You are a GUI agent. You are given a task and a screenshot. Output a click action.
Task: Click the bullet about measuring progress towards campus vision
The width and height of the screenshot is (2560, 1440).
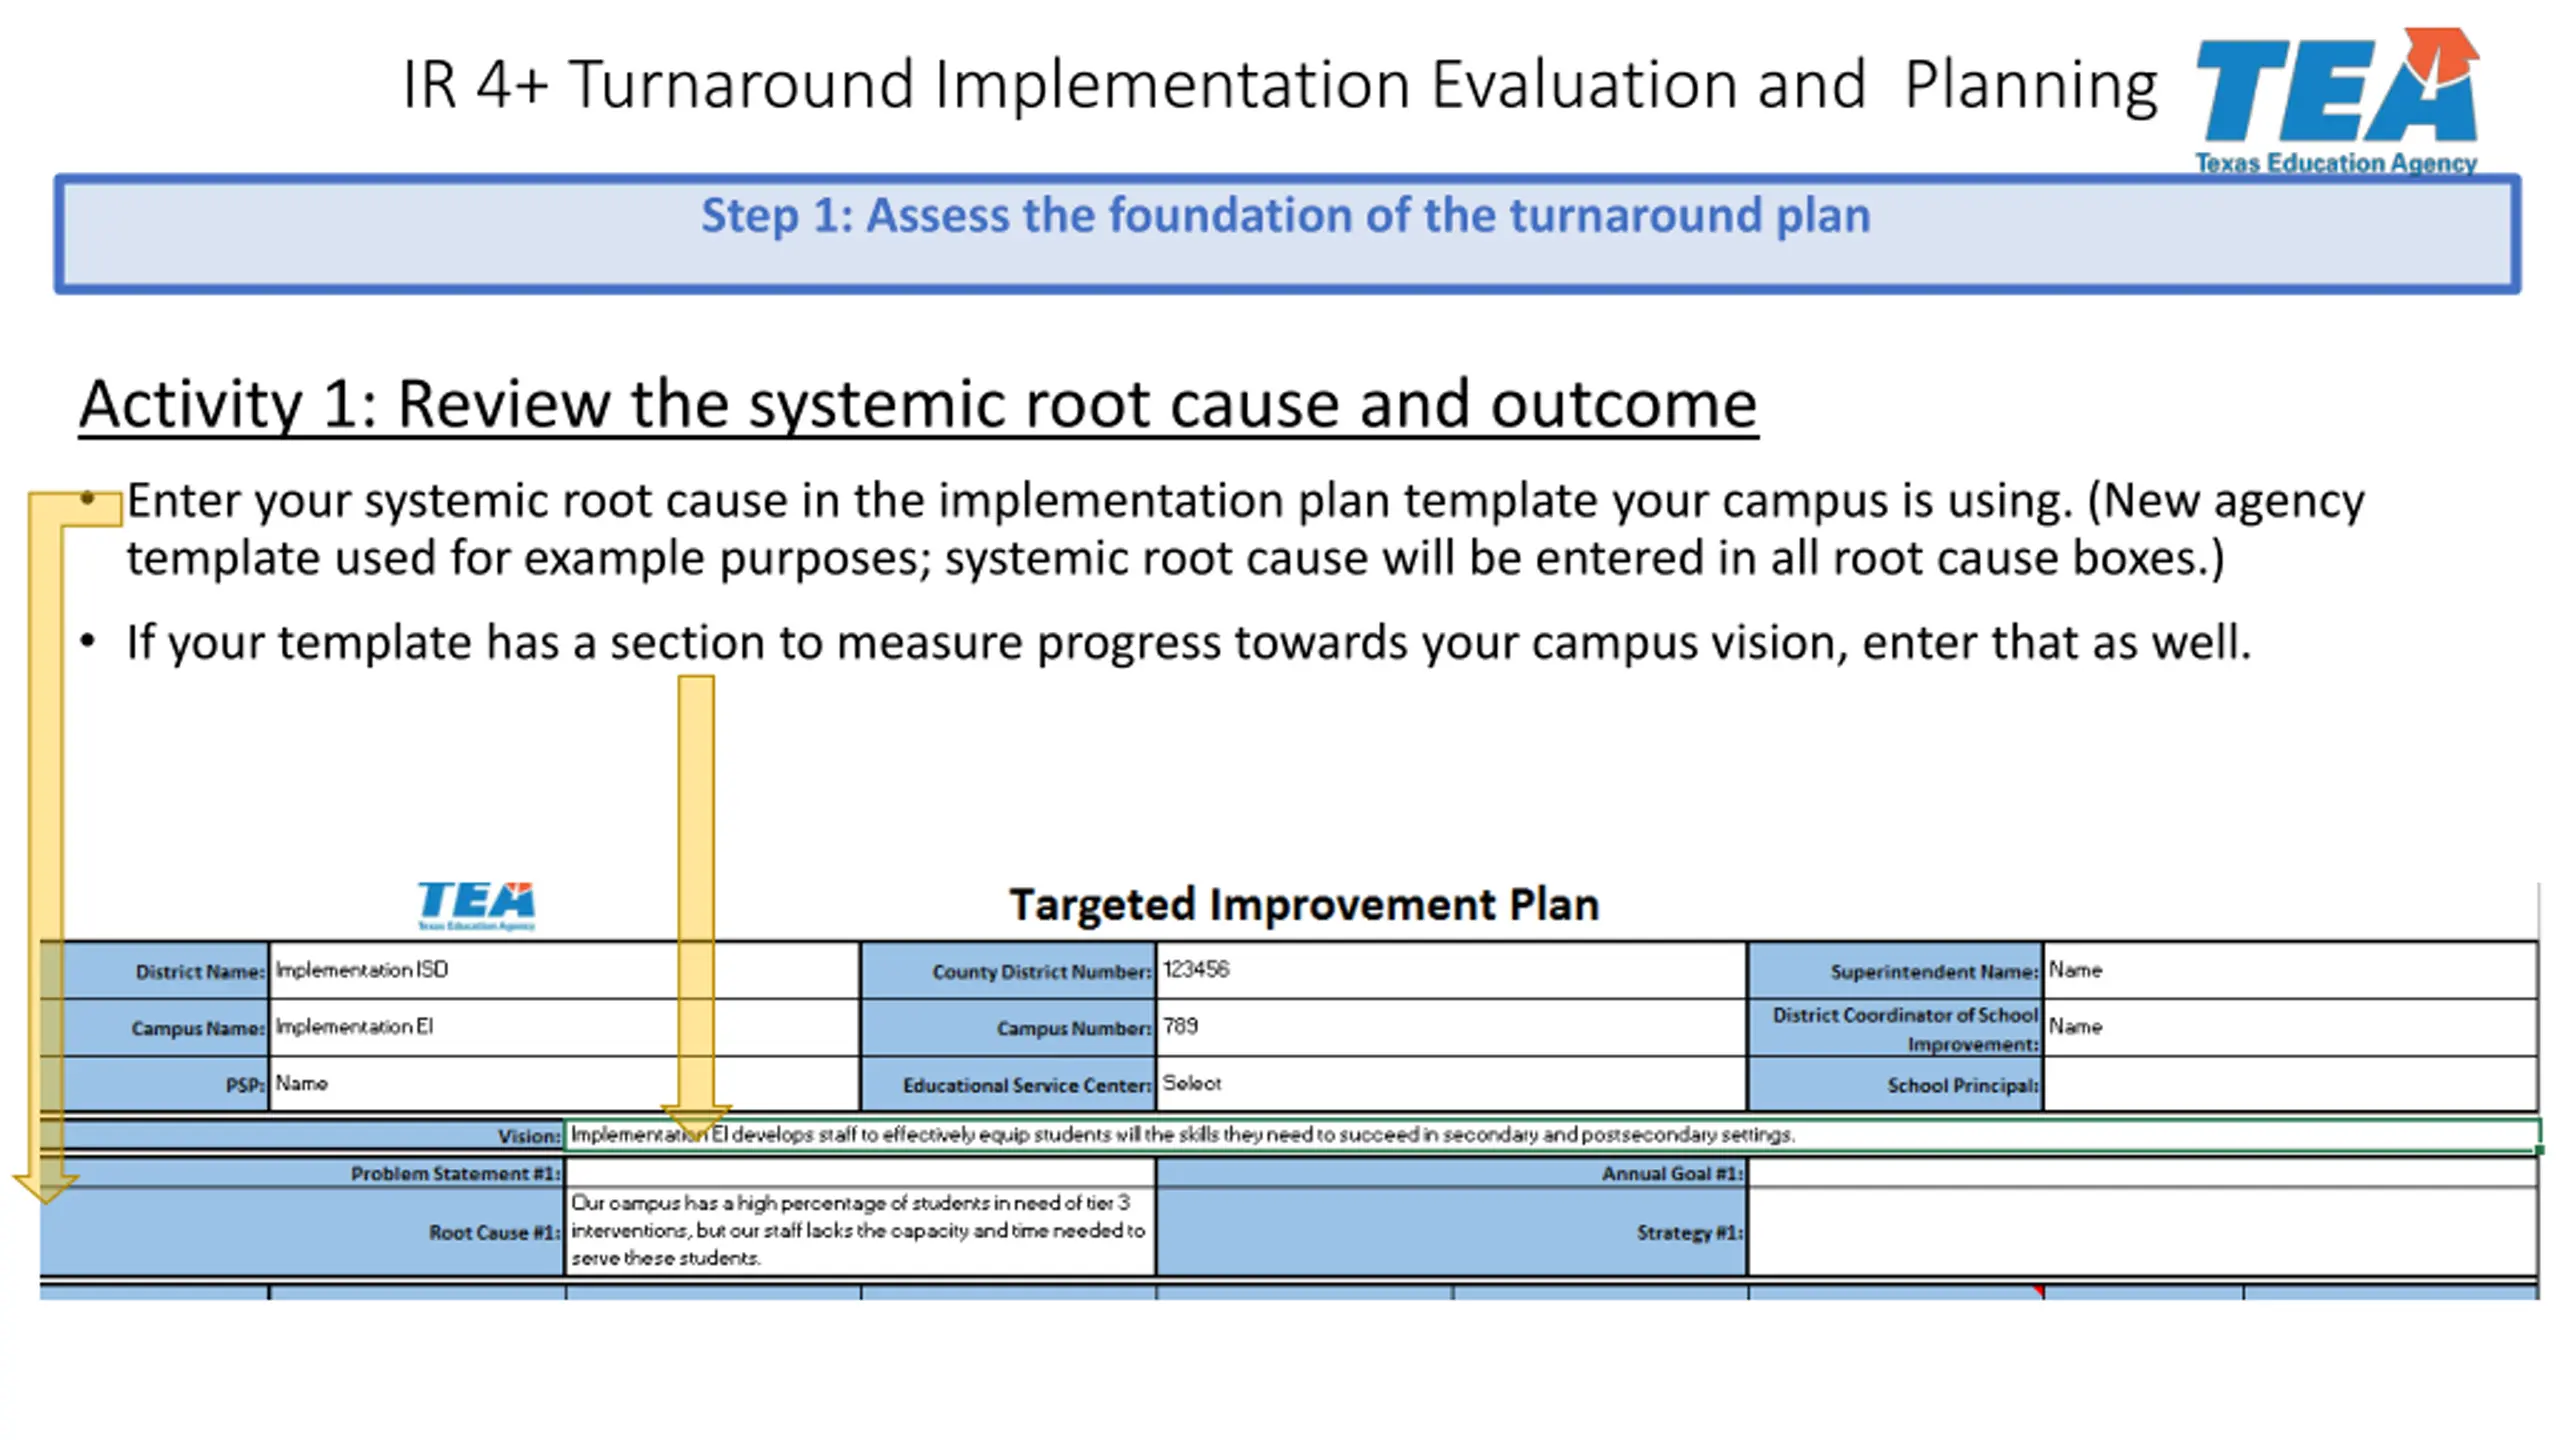click(1188, 643)
